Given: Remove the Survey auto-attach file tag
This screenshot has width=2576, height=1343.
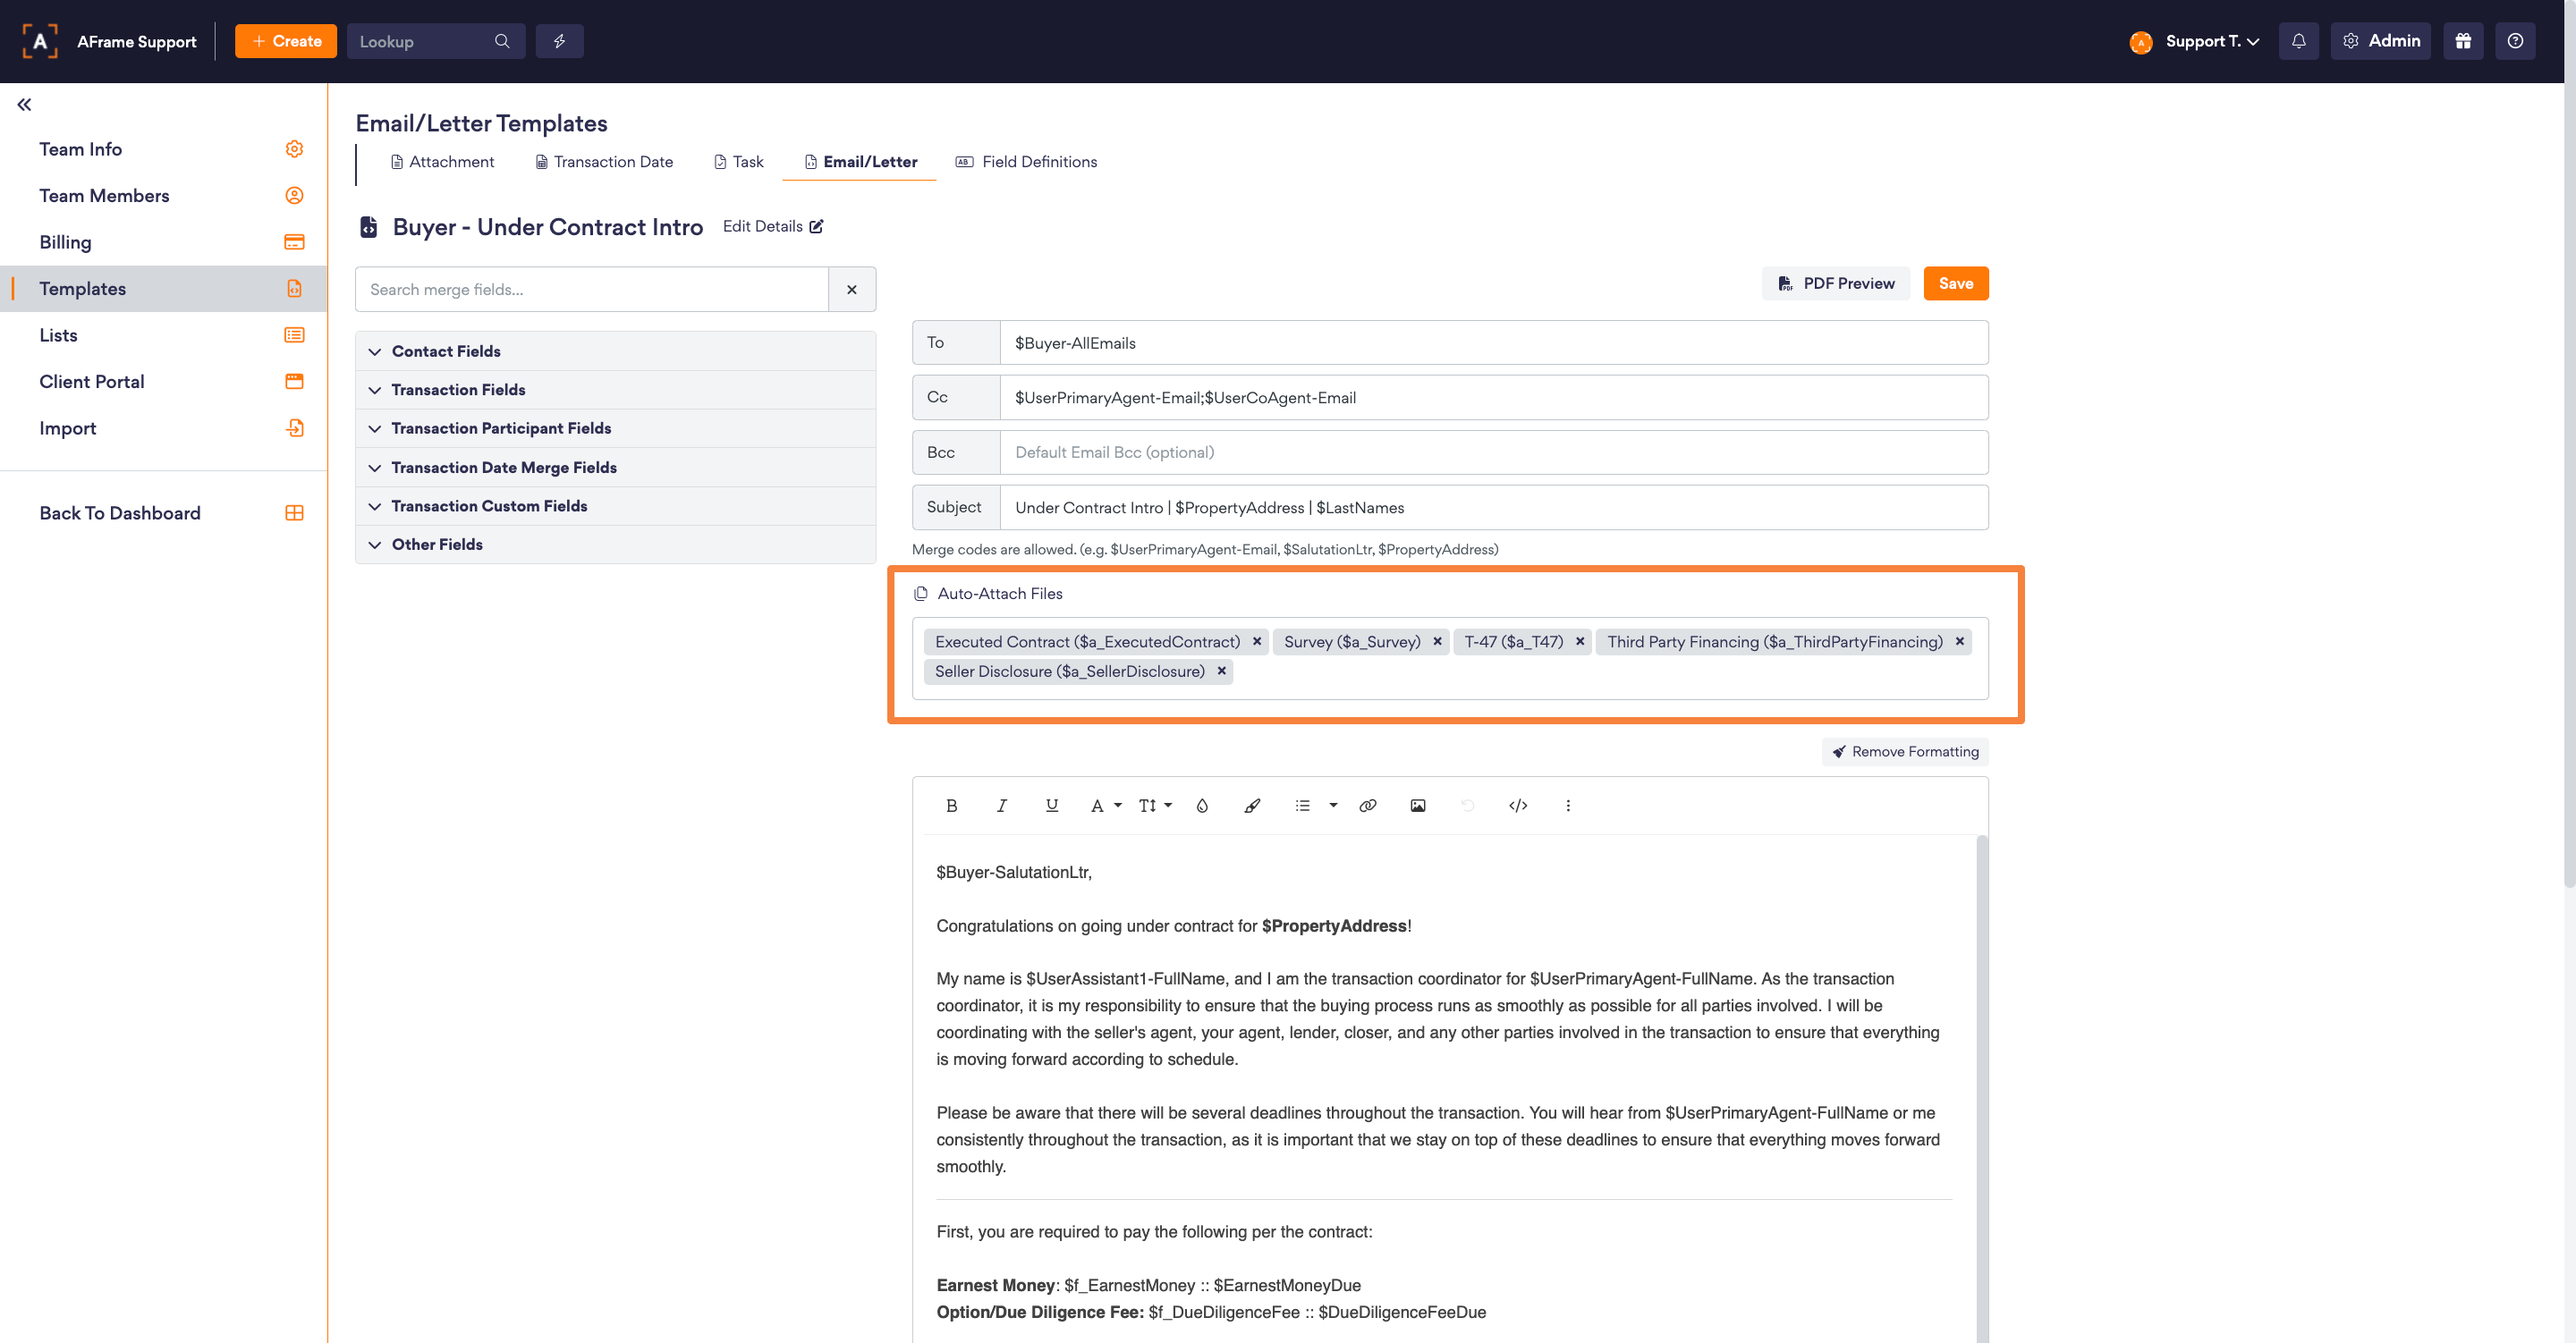Looking at the screenshot, I should point(1437,641).
